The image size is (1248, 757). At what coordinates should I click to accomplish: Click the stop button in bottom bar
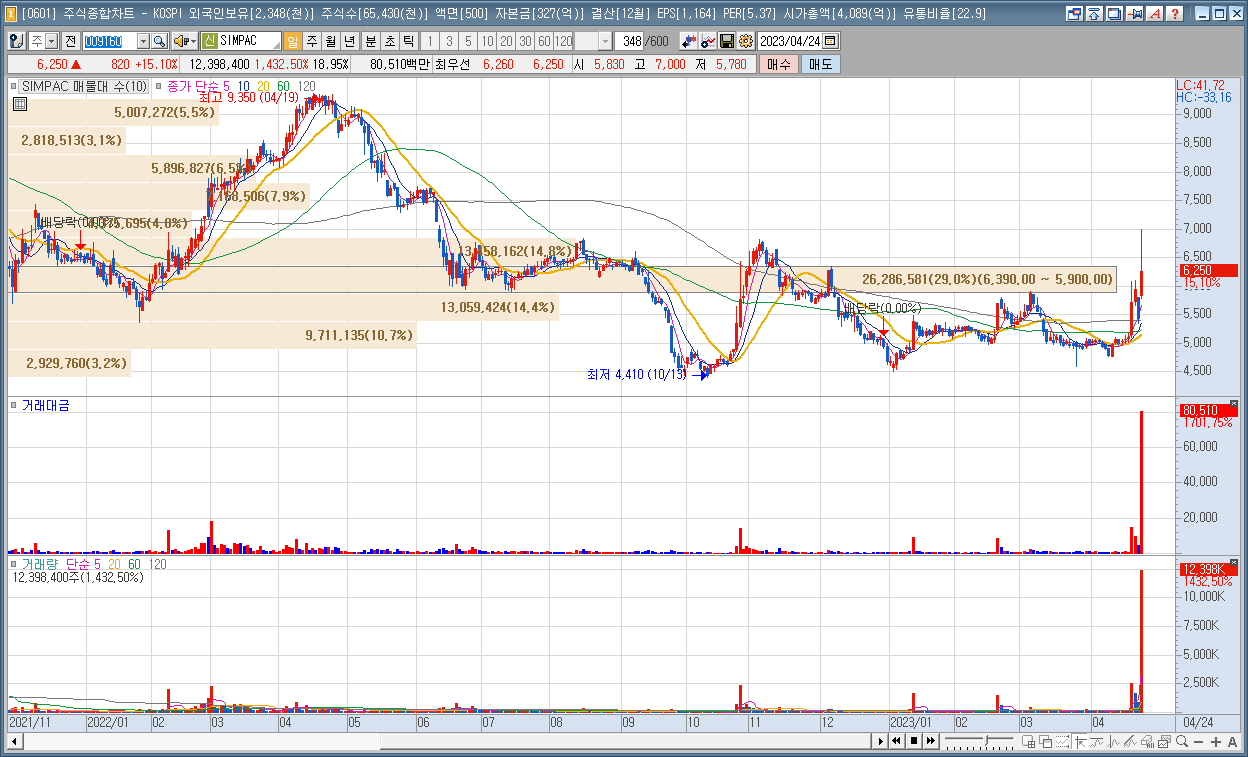[x=914, y=741]
